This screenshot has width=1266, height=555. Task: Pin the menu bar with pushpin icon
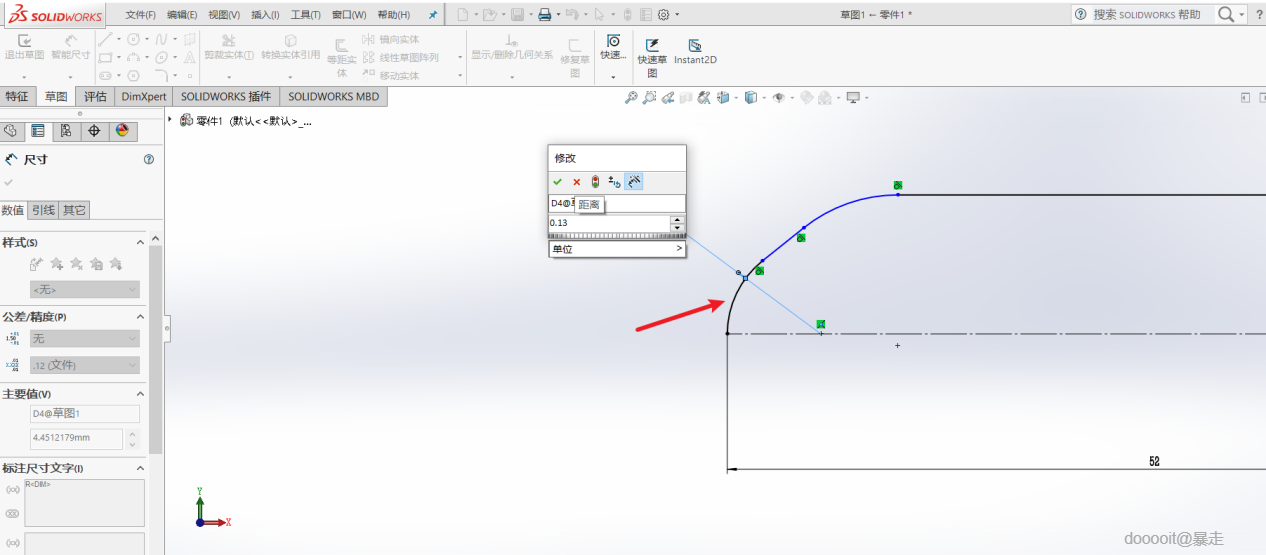pos(432,15)
